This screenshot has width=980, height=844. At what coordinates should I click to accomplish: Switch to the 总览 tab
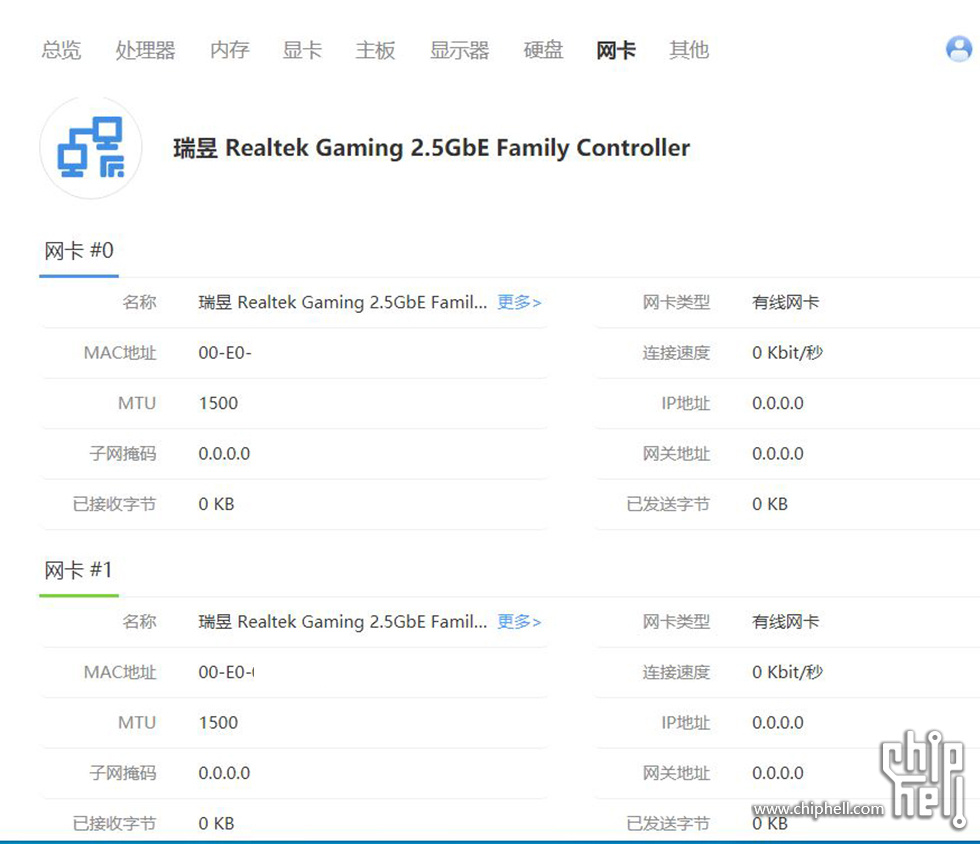click(61, 50)
